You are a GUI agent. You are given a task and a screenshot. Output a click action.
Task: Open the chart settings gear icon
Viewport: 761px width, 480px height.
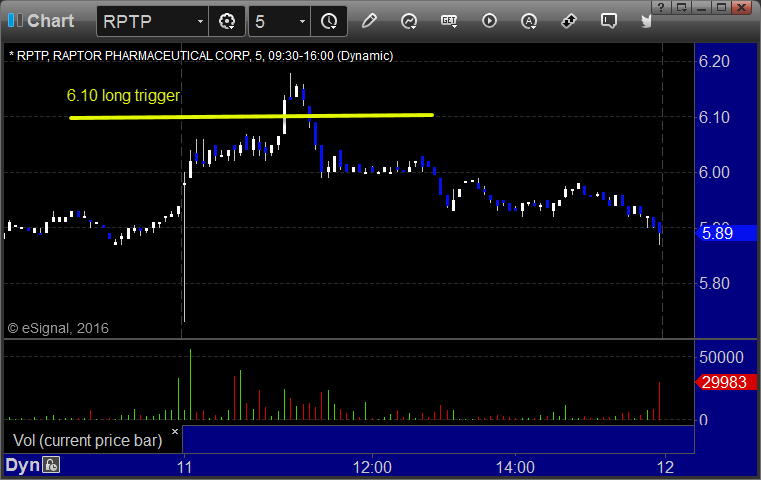[x=227, y=21]
